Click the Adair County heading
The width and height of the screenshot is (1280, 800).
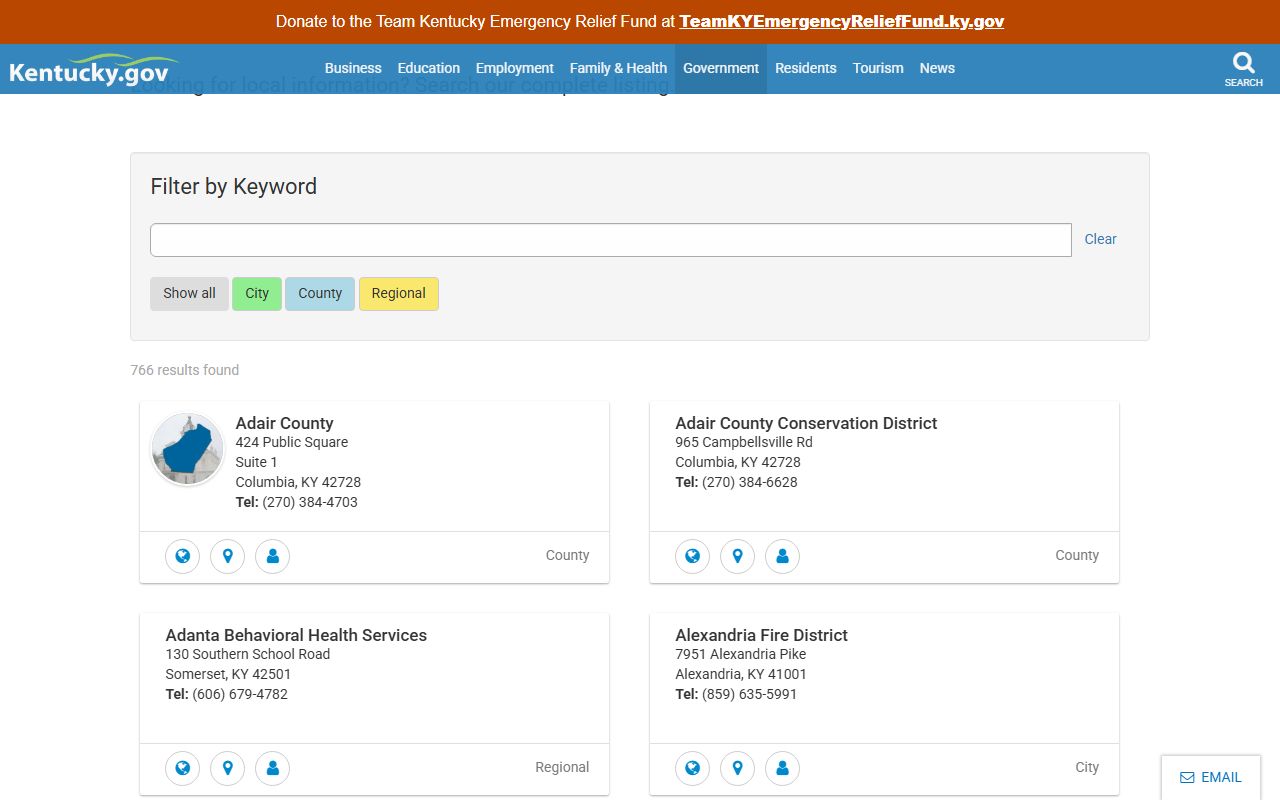284,423
